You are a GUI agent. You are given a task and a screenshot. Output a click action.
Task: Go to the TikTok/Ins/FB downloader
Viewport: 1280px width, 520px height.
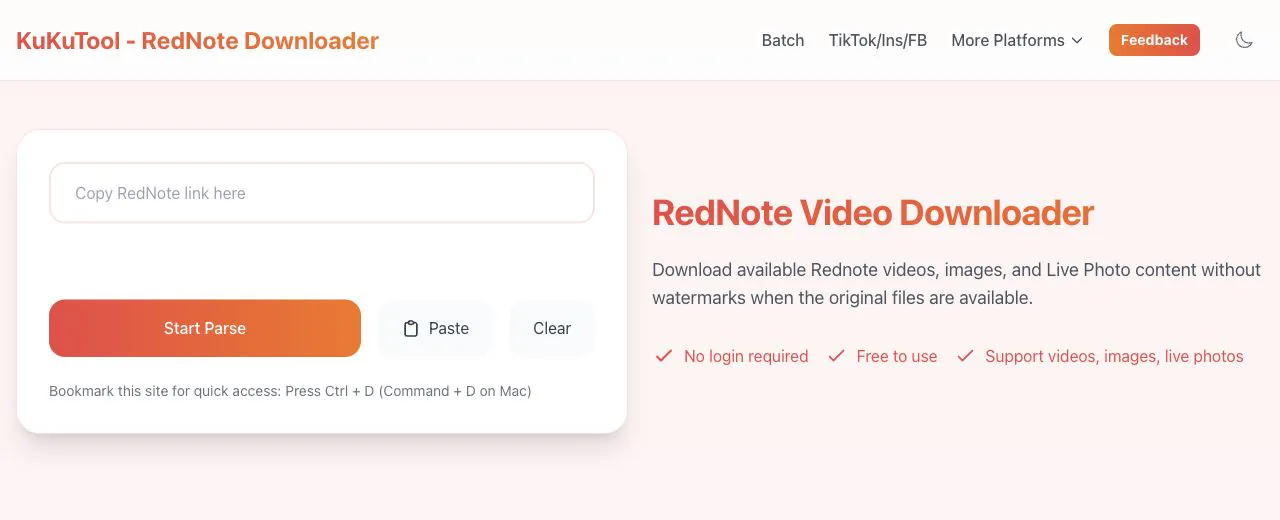click(x=878, y=40)
